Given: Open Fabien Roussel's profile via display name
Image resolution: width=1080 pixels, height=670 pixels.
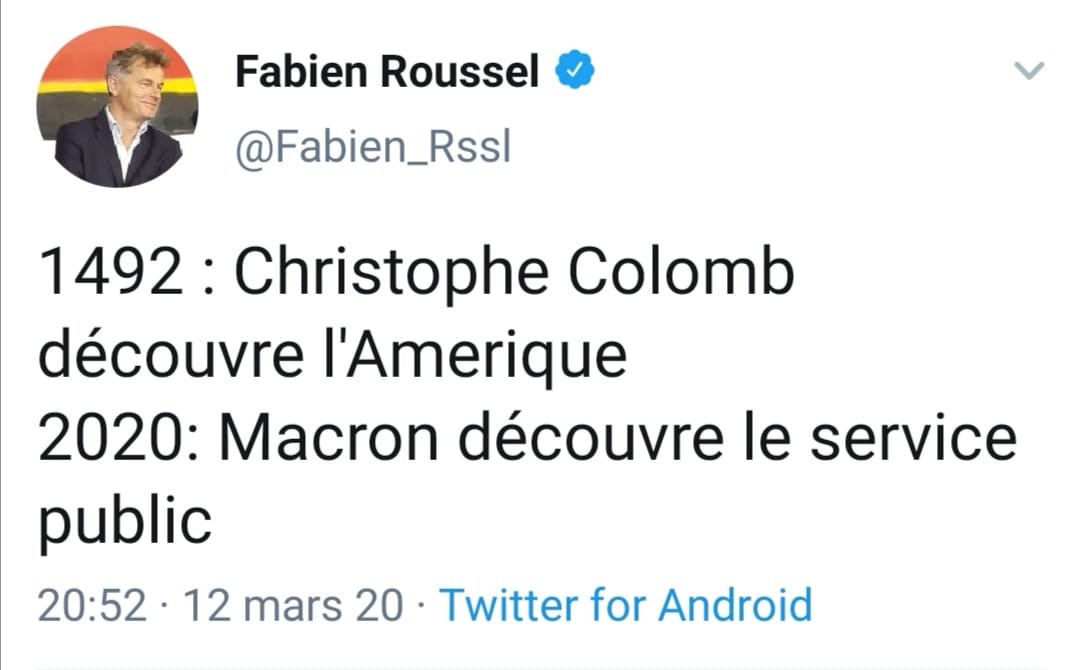Looking at the screenshot, I should [x=390, y=70].
